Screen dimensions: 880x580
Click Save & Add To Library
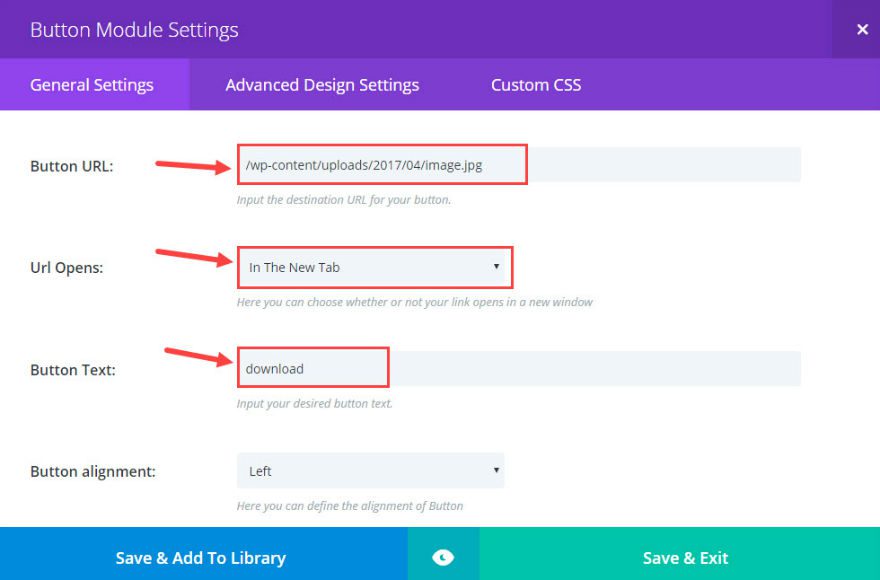click(201, 557)
